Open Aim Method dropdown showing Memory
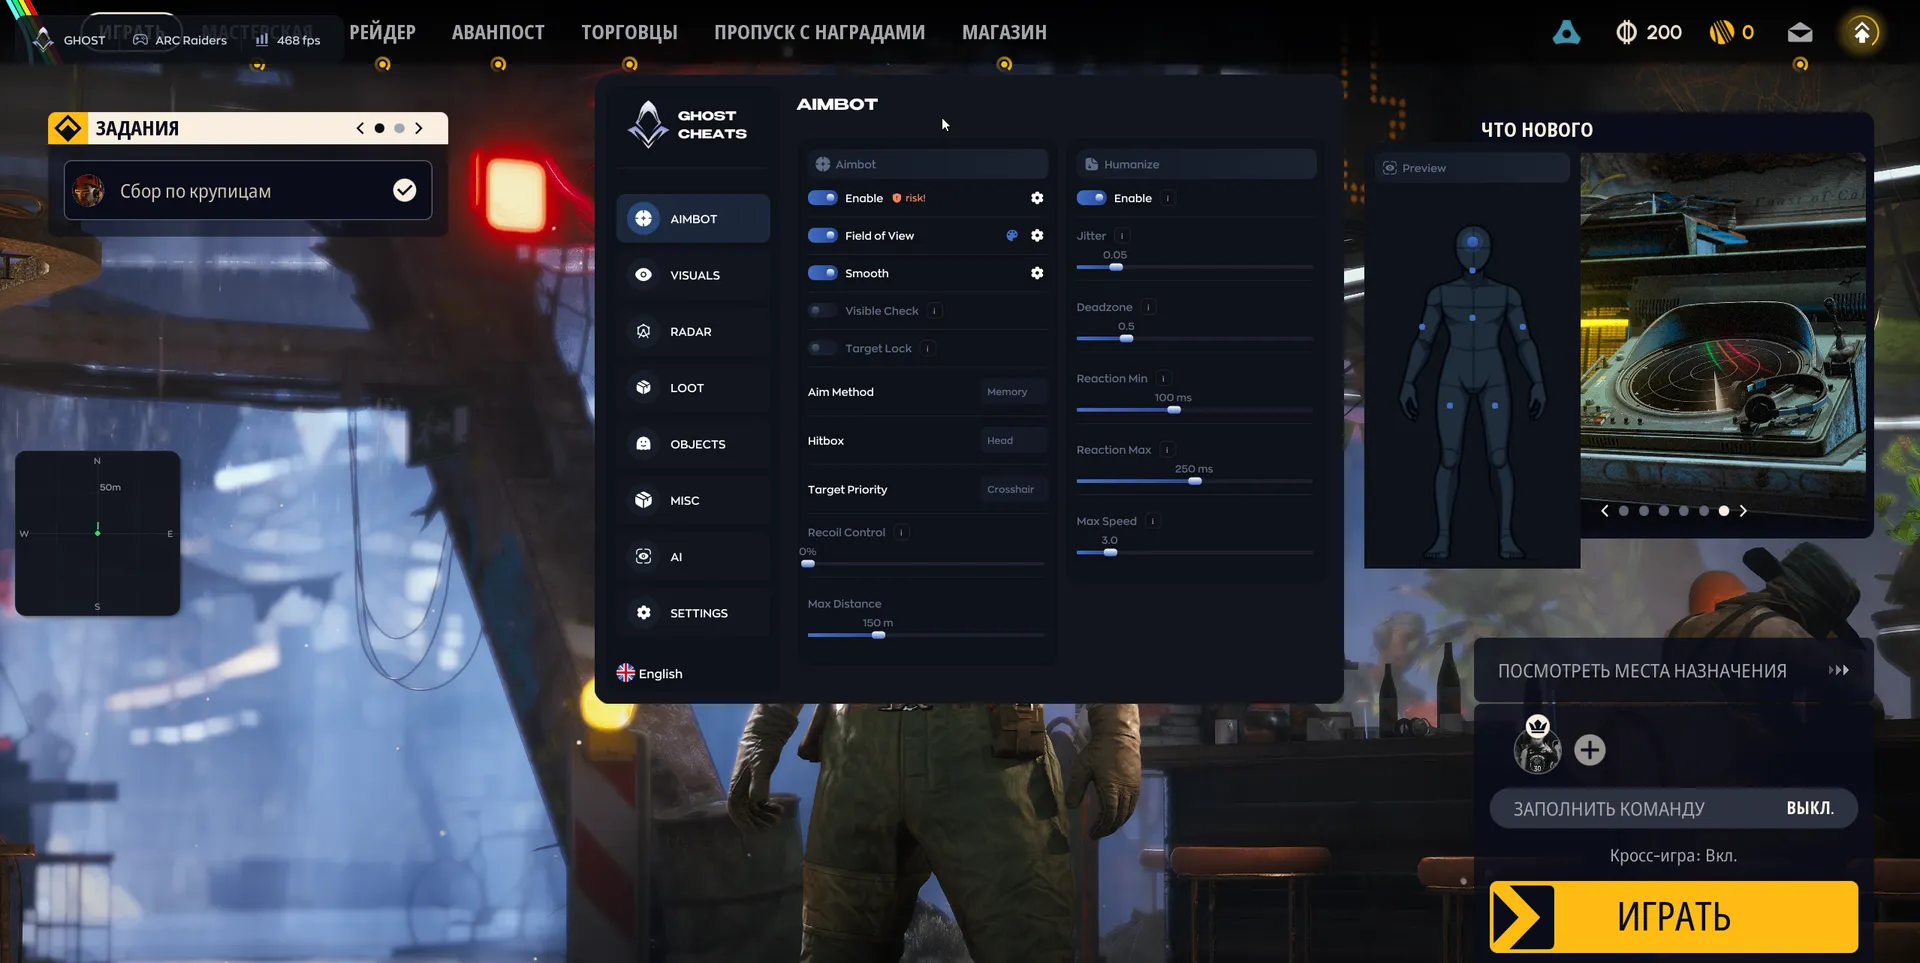Viewport: 1920px width, 963px height. (1012, 392)
